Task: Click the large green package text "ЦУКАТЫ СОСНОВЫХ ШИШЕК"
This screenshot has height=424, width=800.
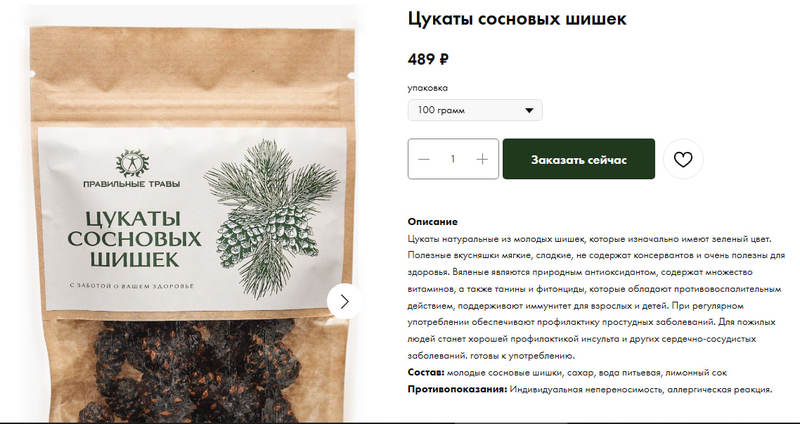Action: pos(134,239)
